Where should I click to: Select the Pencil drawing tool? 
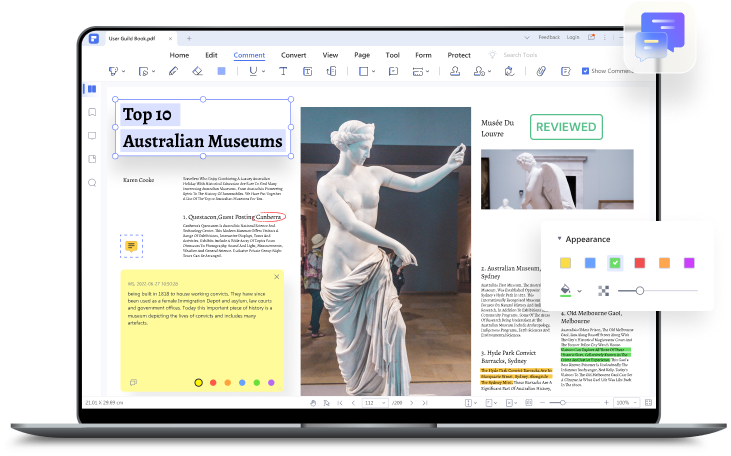(x=173, y=71)
